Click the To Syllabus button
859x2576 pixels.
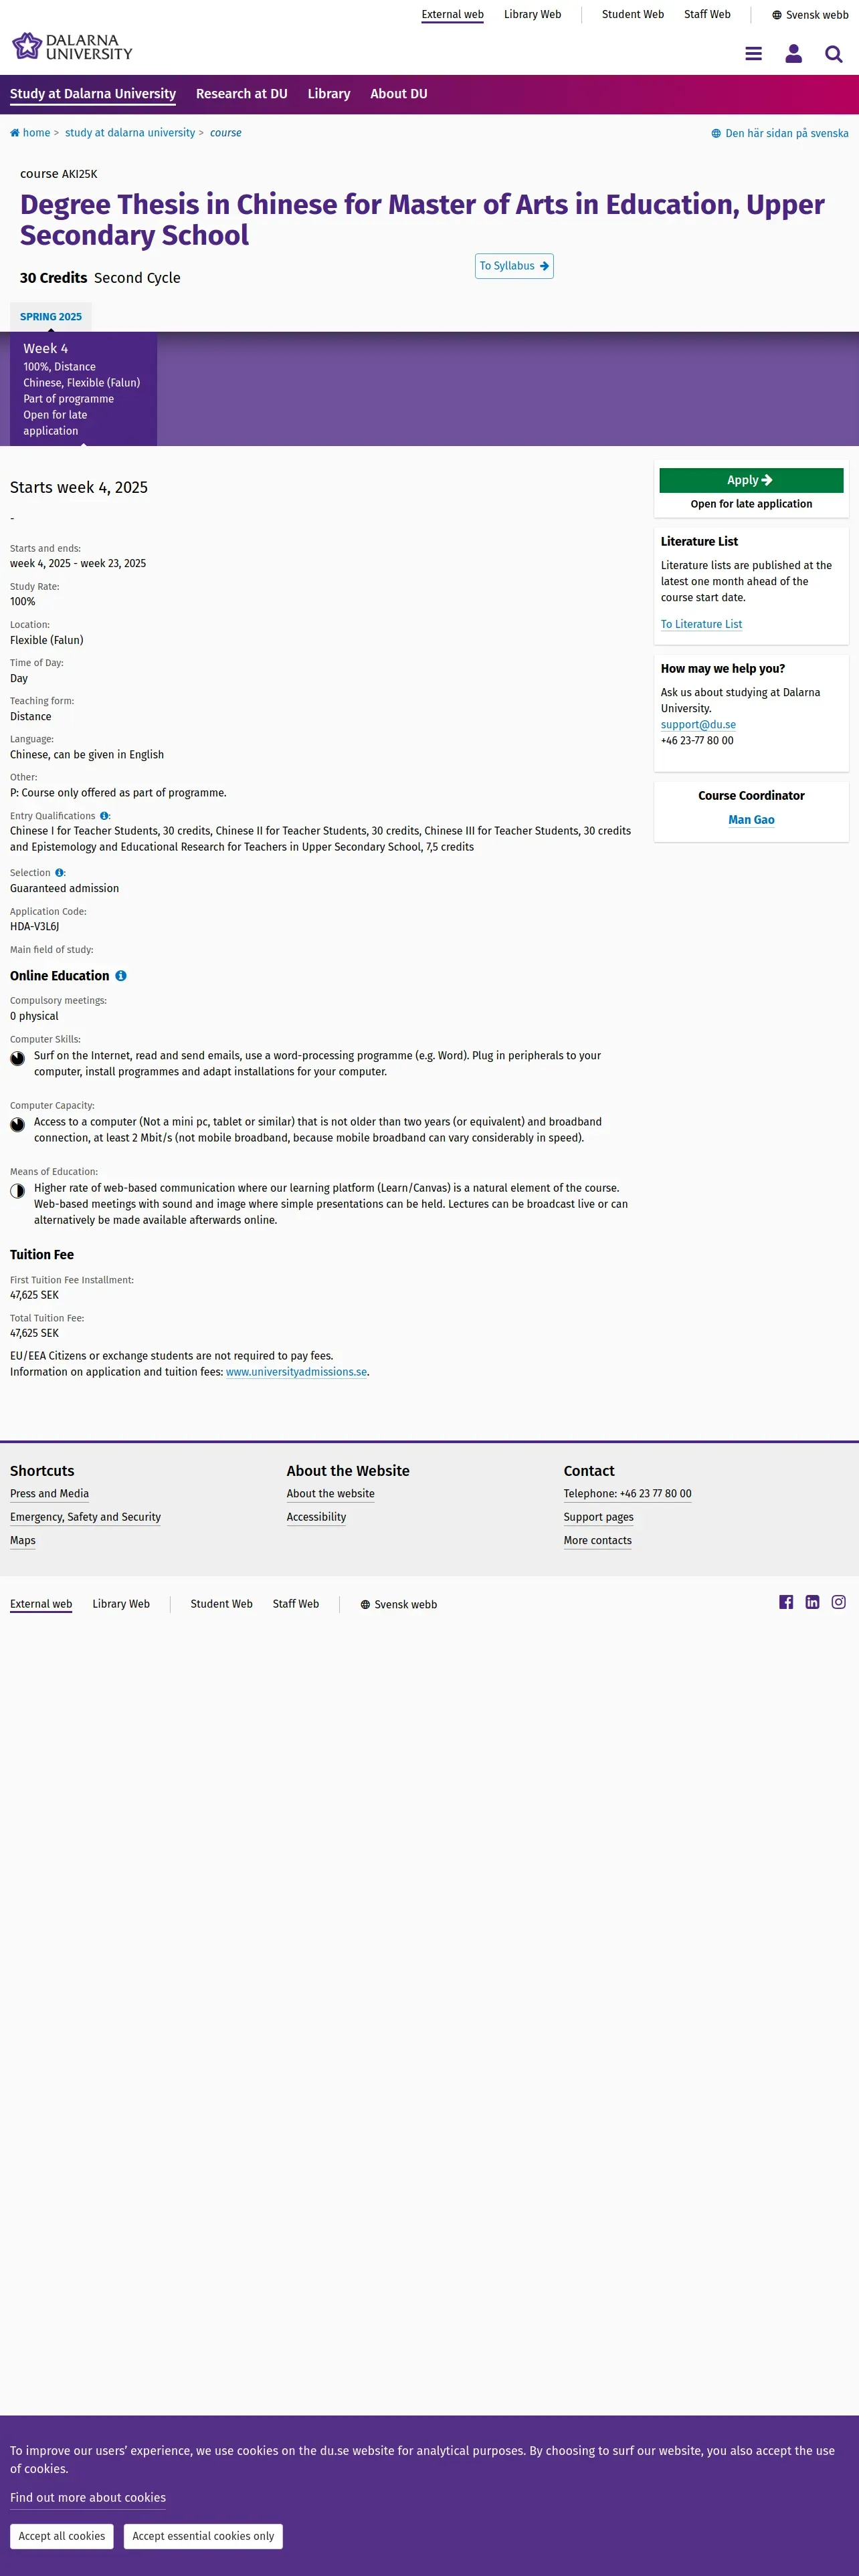coord(514,266)
